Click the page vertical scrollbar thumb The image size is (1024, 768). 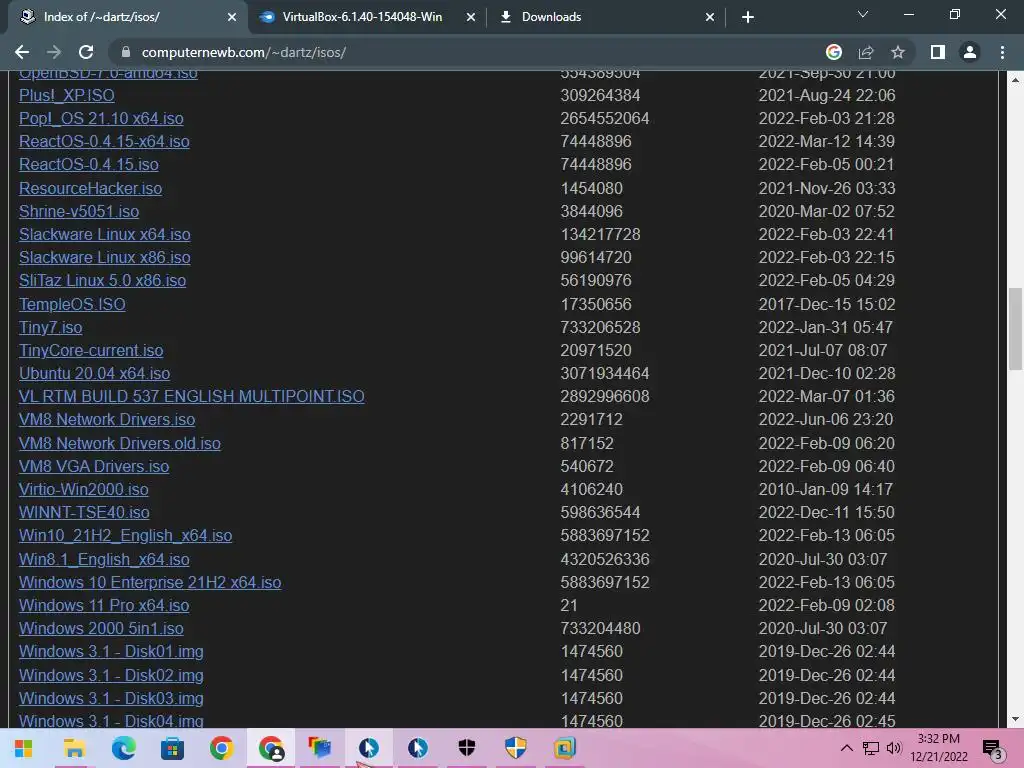click(x=1015, y=328)
